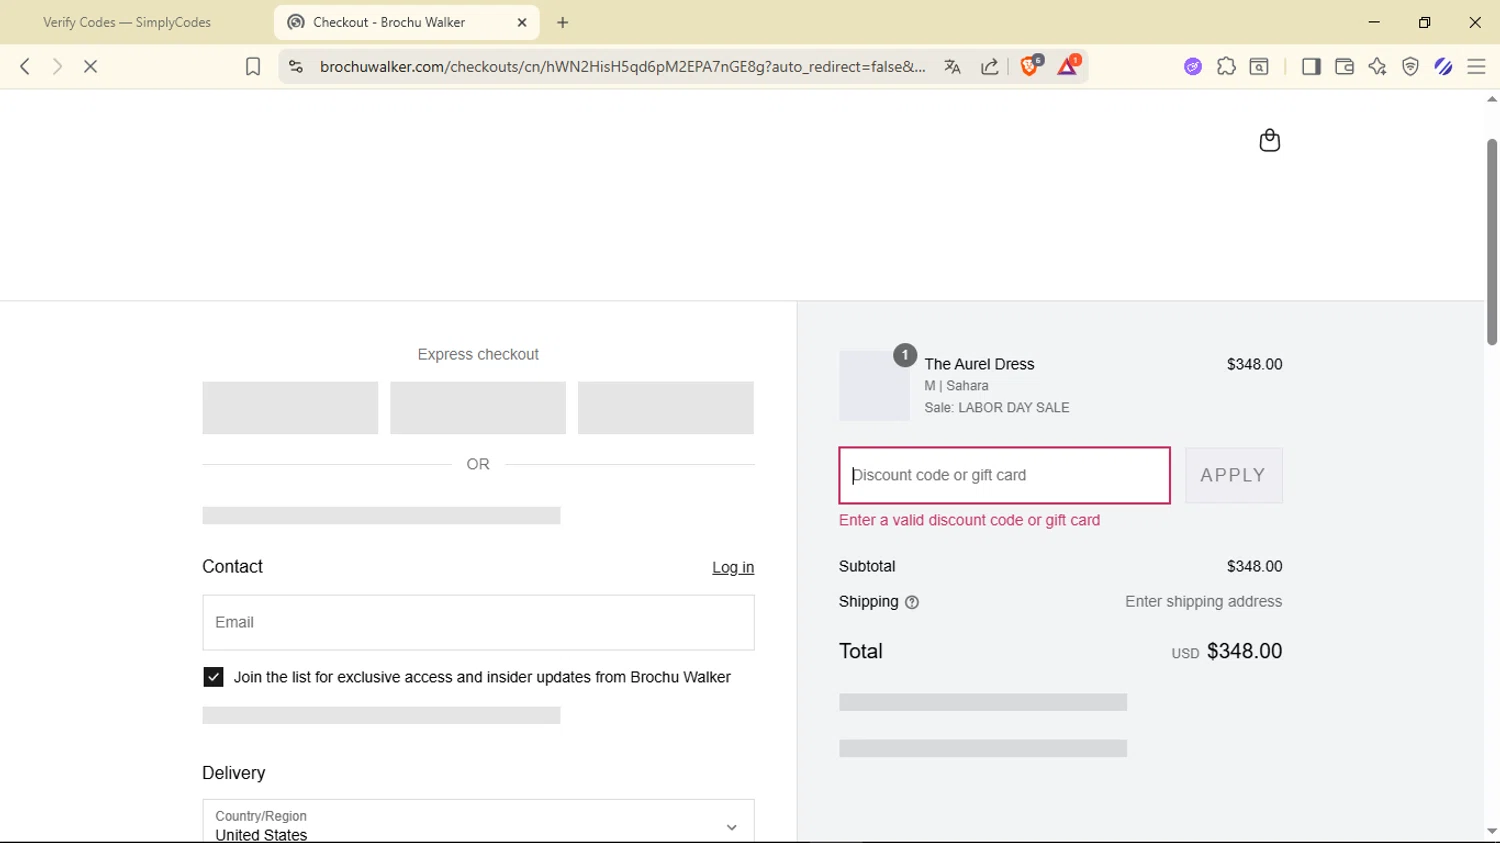This screenshot has width=1500, height=843.
Task: Click the Express checkout heading
Action: click(478, 354)
